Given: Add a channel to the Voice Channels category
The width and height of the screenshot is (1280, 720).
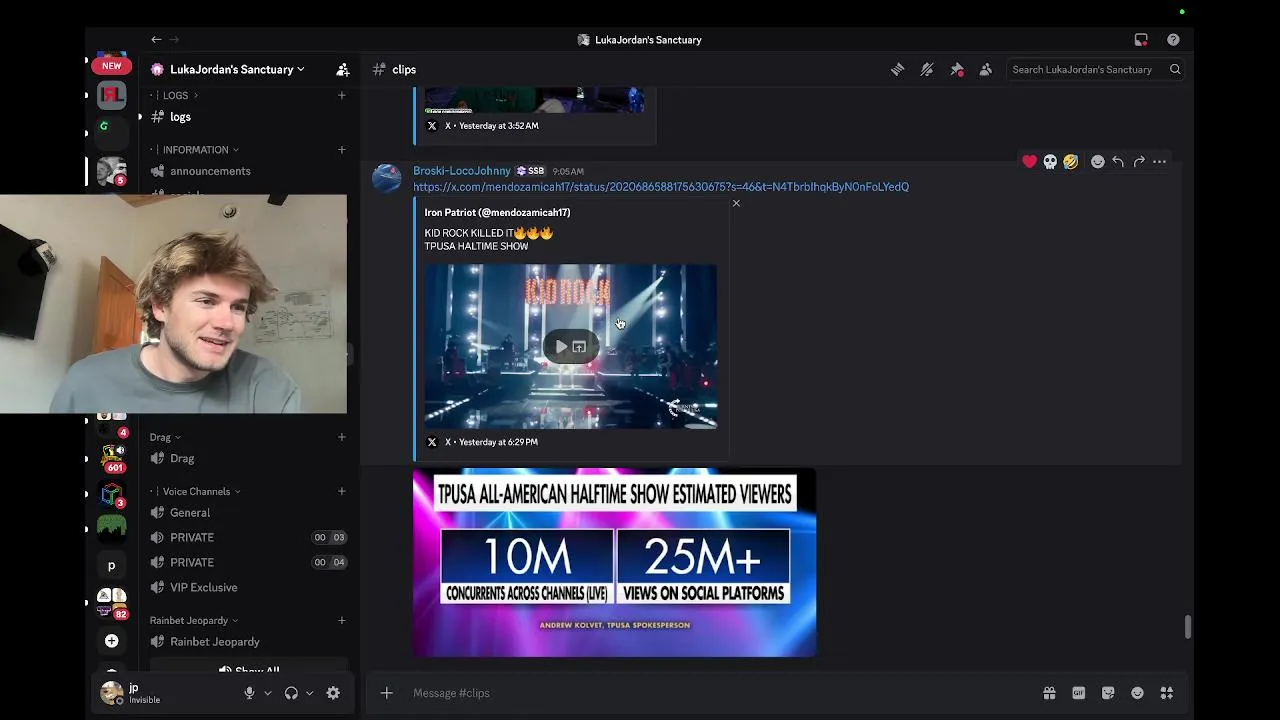Looking at the screenshot, I should pyautogui.click(x=342, y=491).
